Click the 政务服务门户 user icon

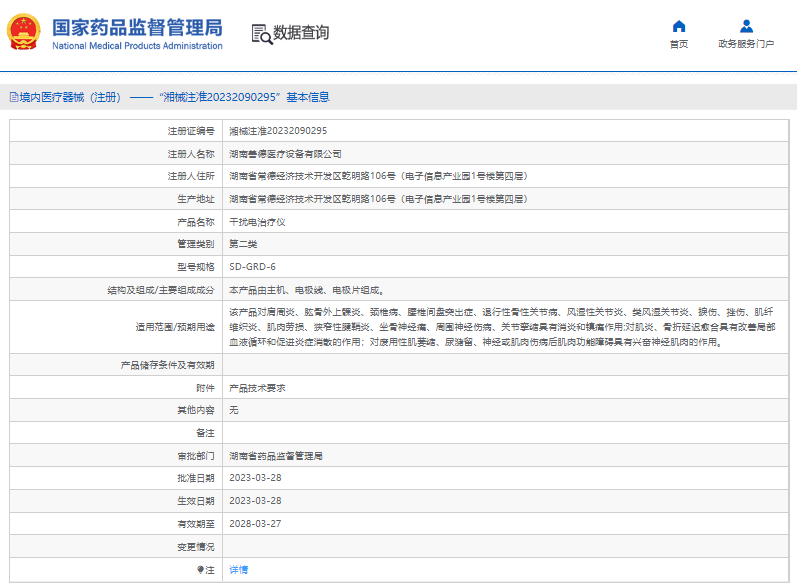[x=746, y=26]
